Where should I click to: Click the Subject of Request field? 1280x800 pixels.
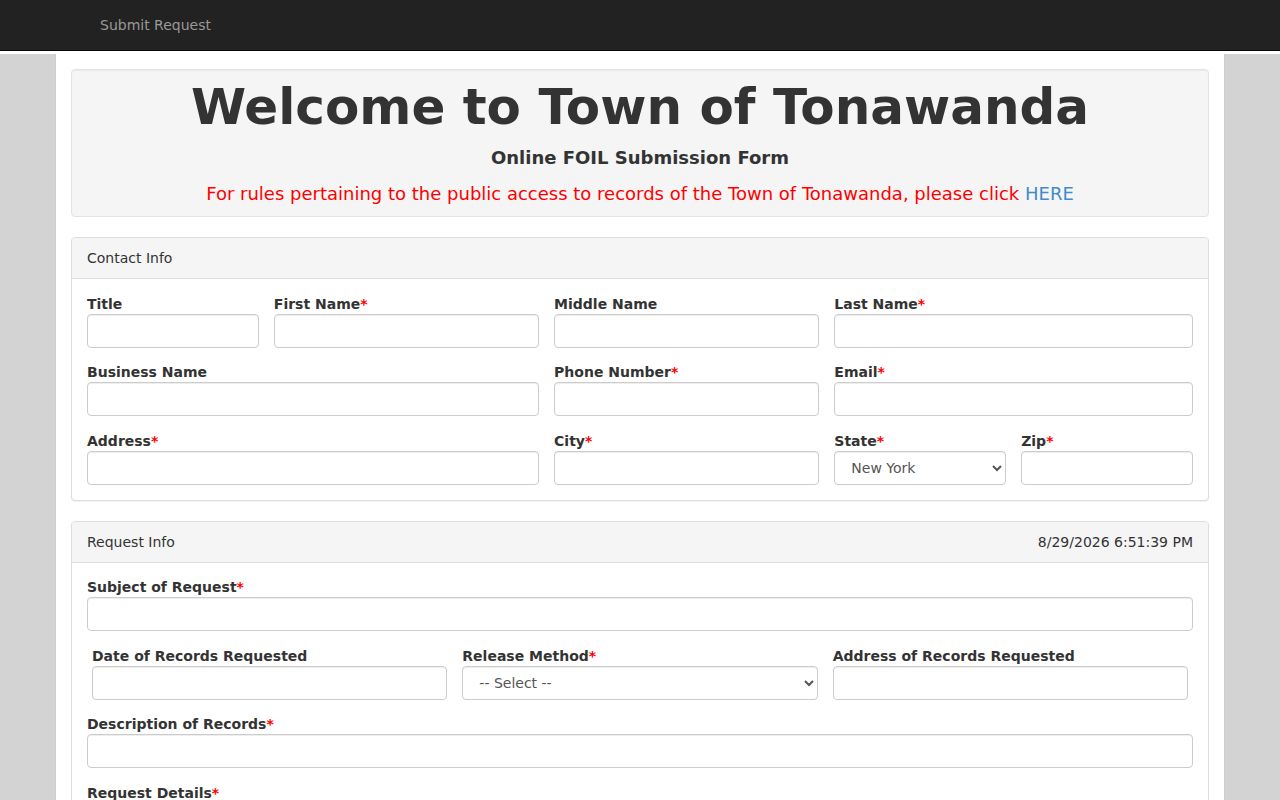point(640,614)
